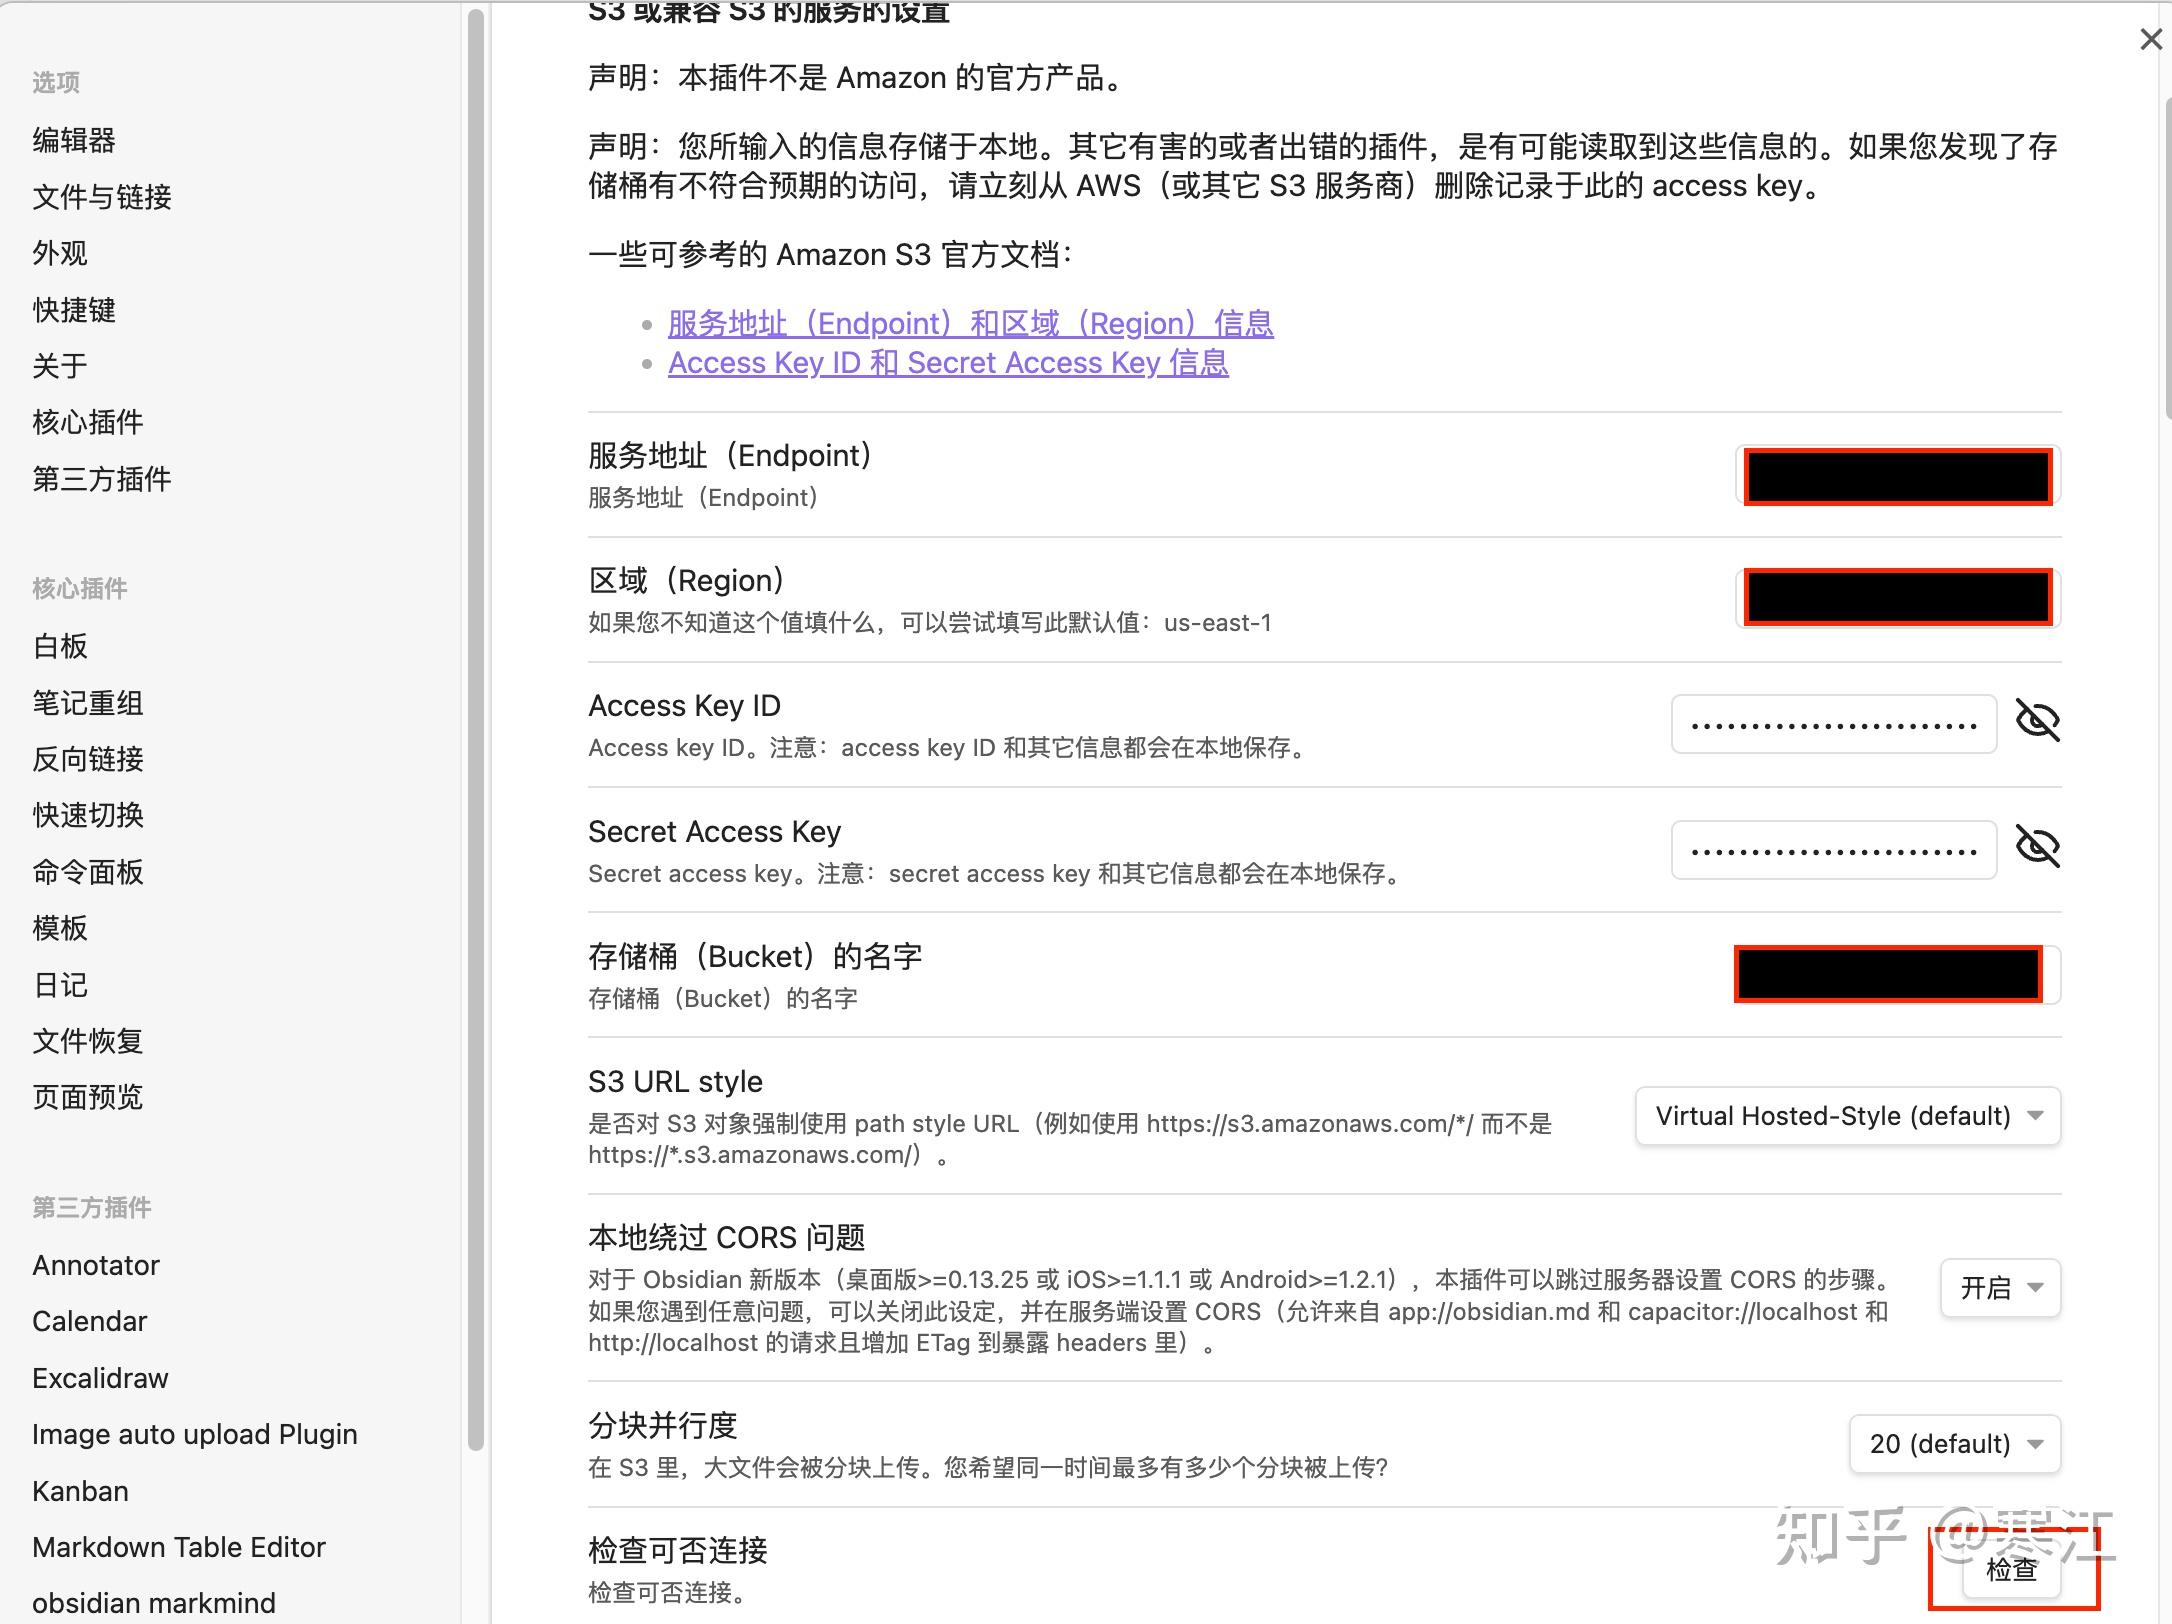Select the Kanban plugin settings
Image resolution: width=2172 pixels, height=1624 pixels.
[80, 1491]
